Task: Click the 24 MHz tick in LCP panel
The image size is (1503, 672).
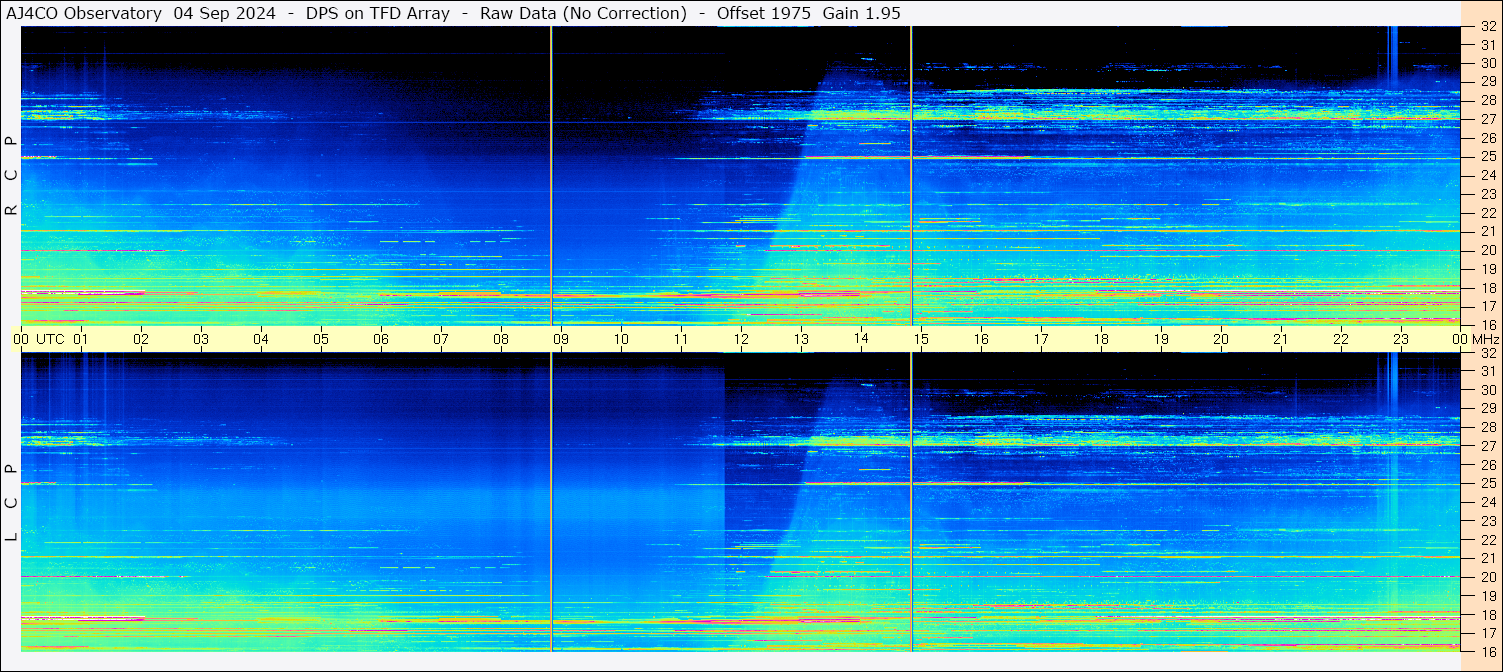Action: click(1488, 502)
